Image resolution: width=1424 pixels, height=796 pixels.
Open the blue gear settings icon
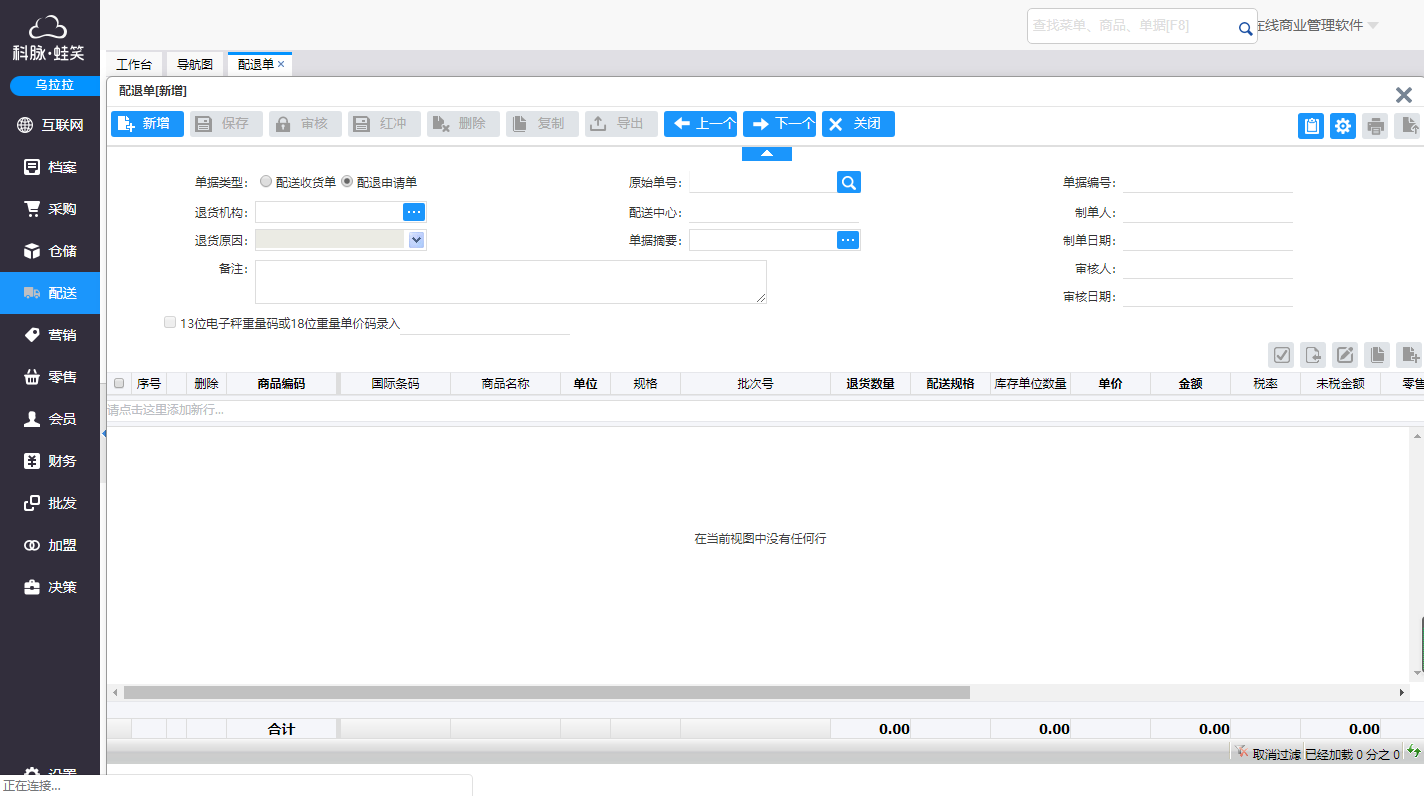point(1343,126)
